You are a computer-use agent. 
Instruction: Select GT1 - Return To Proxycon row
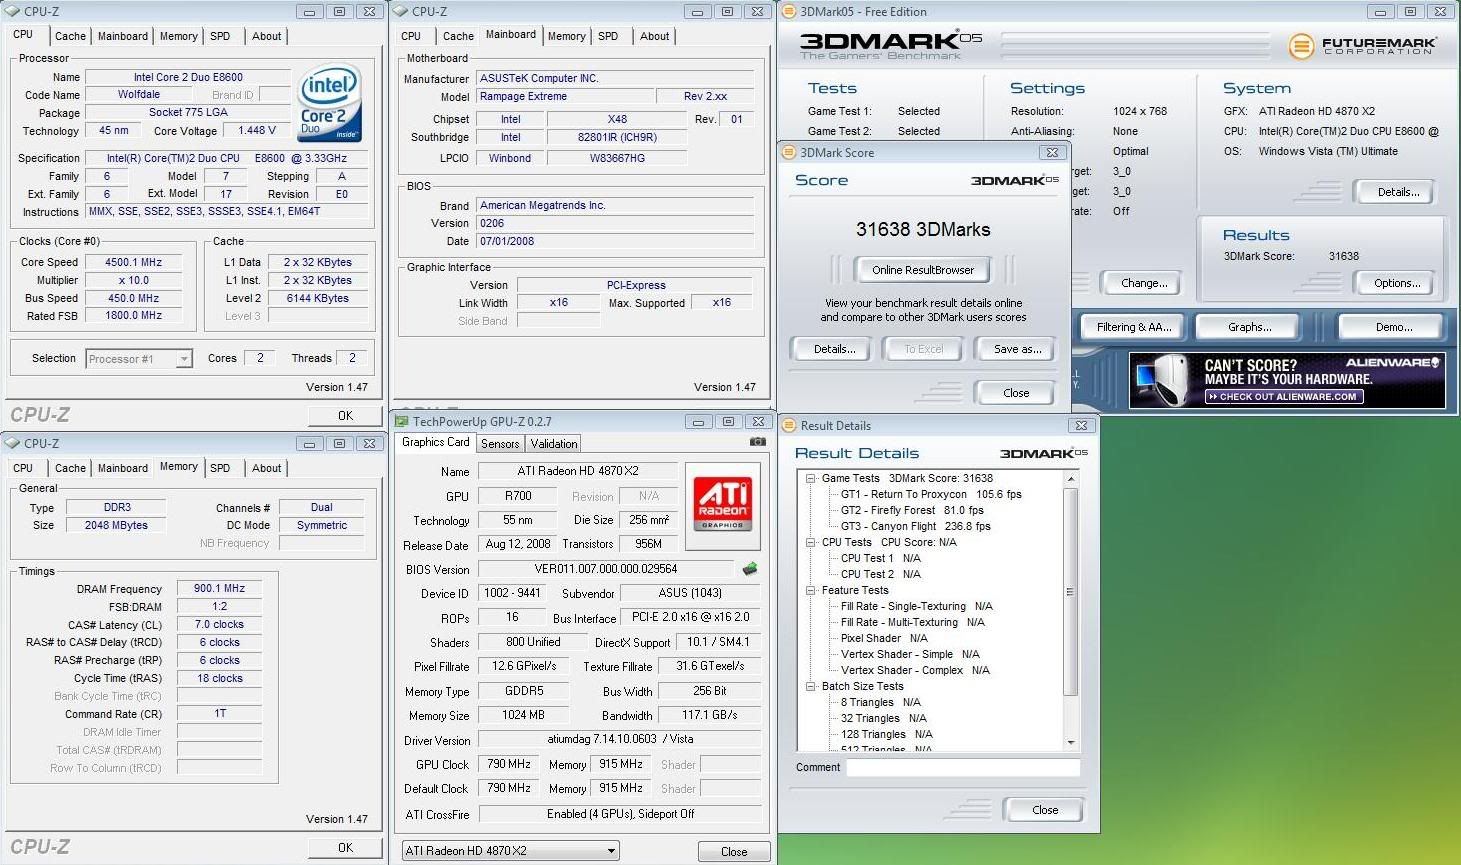coord(931,494)
